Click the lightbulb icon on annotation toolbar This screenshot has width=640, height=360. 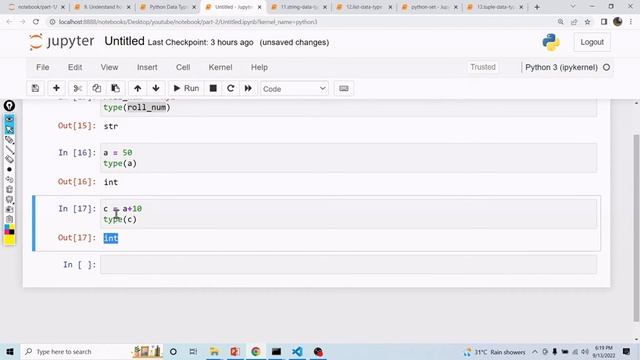coord(9,106)
